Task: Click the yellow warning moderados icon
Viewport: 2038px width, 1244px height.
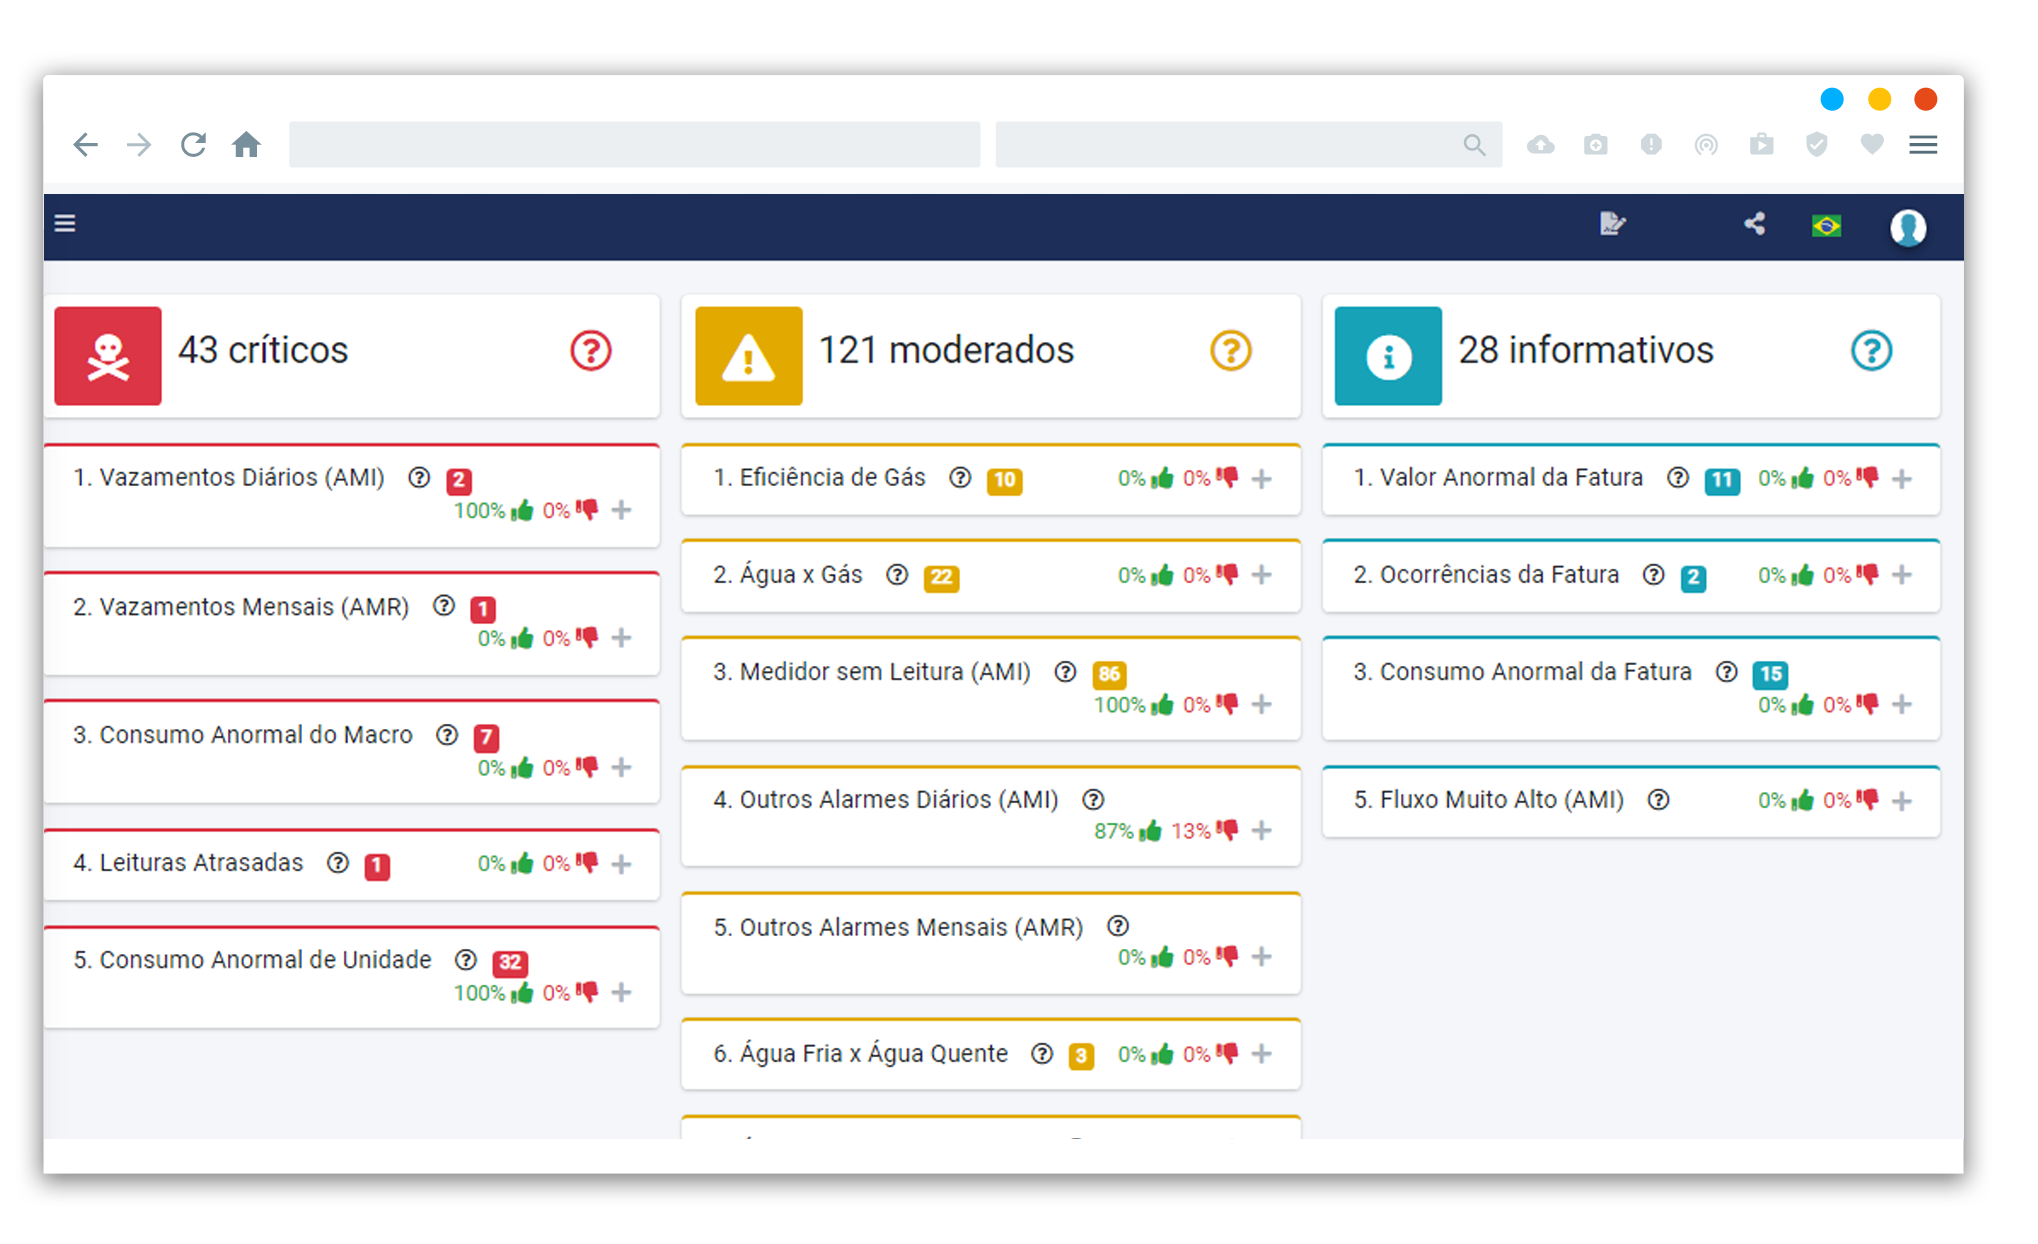Action: pyautogui.click(x=748, y=355)
